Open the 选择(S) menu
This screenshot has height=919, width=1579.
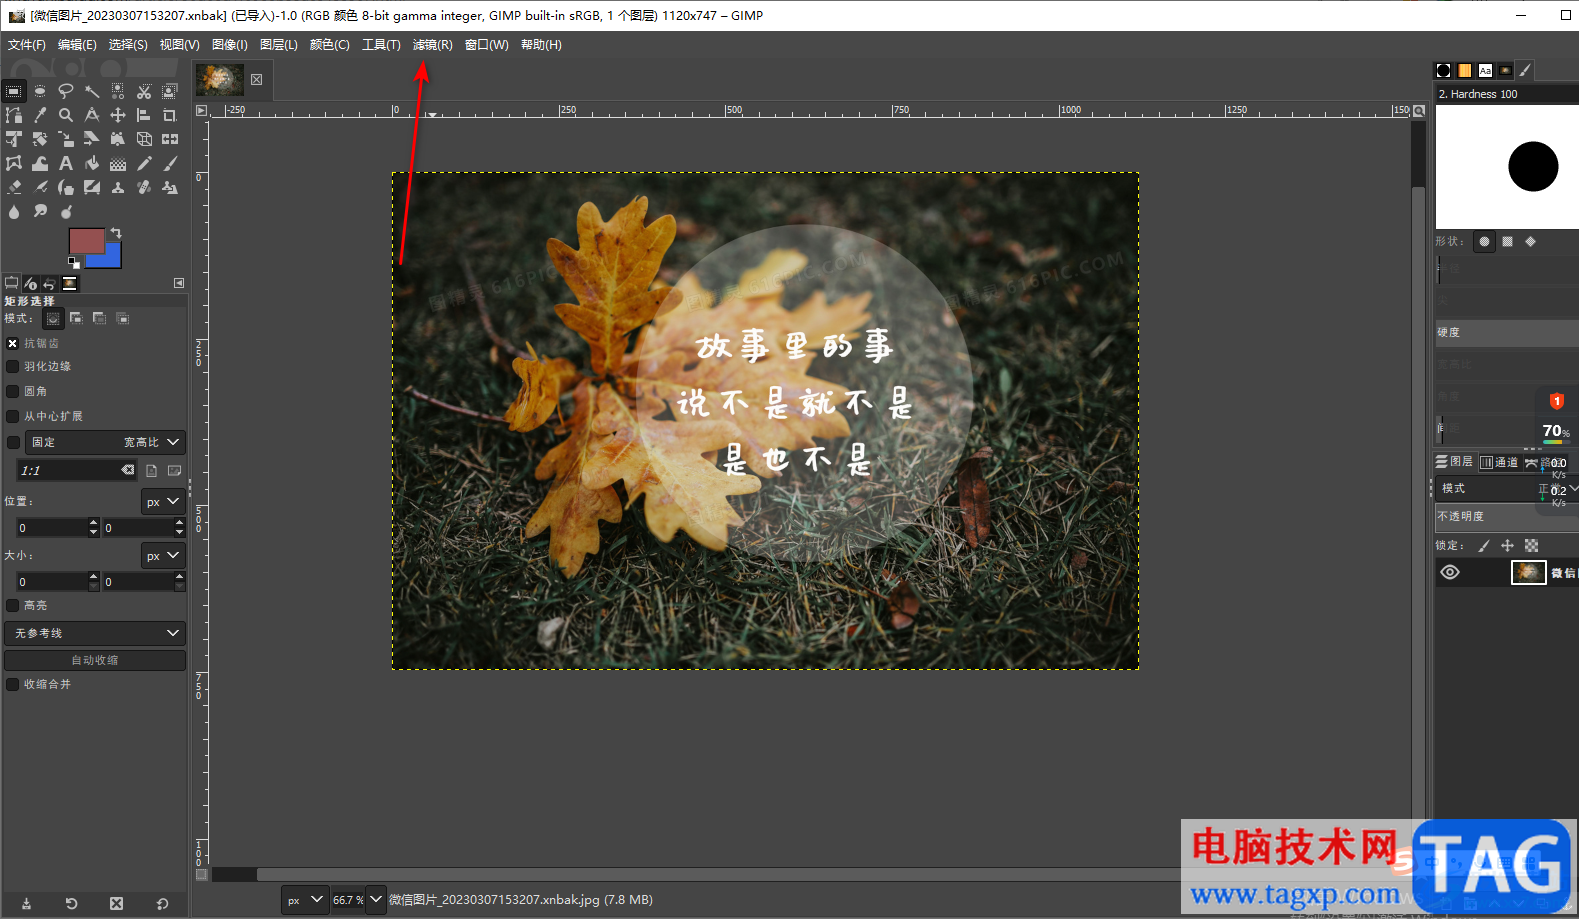128,45
